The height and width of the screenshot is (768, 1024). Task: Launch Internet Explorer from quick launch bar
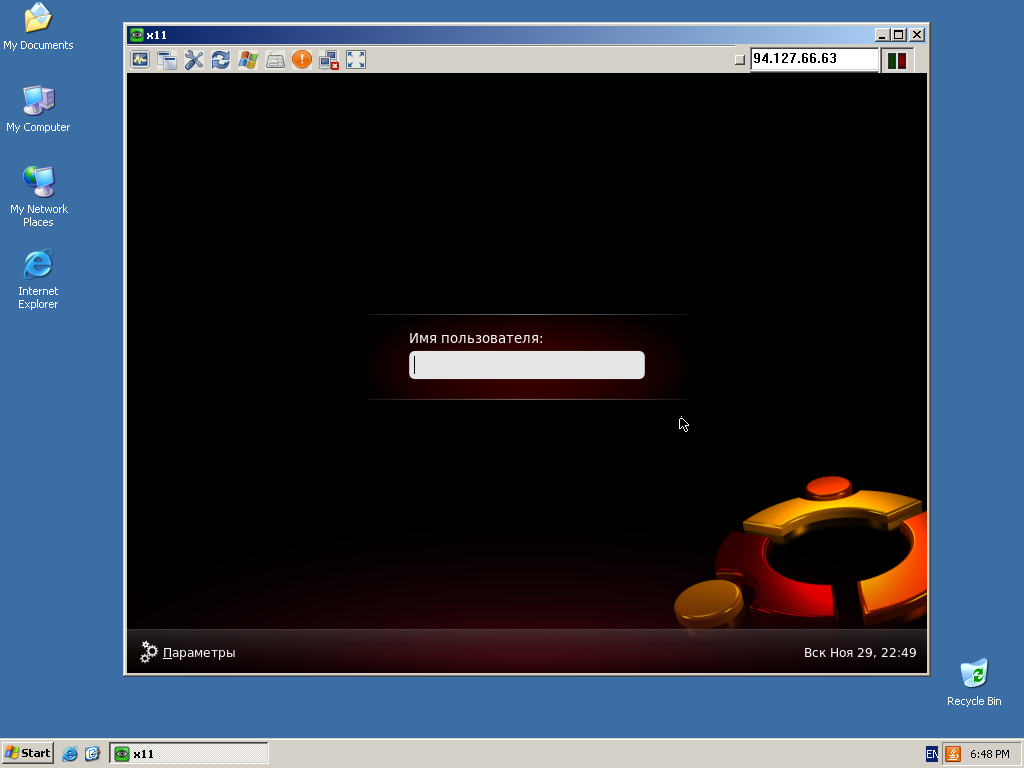(70, 754)
